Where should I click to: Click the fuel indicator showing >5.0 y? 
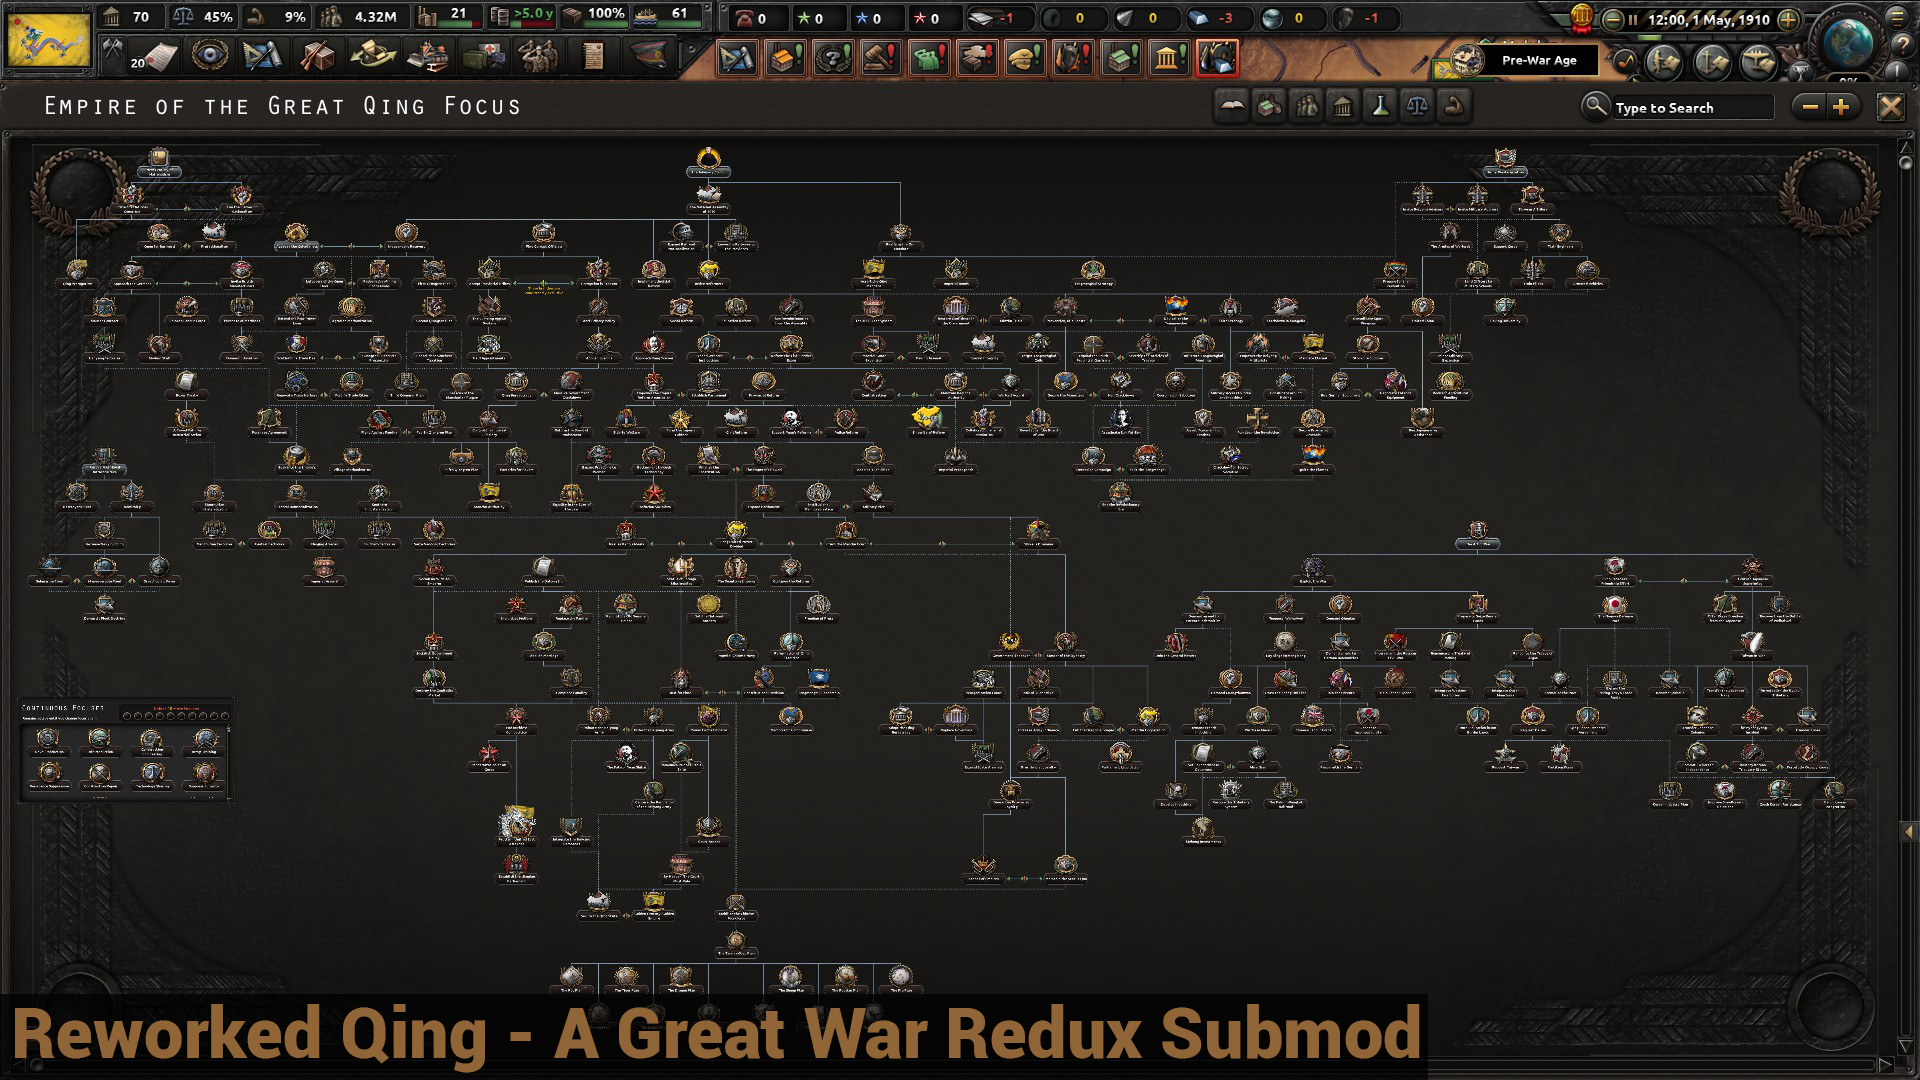(522, 16)
